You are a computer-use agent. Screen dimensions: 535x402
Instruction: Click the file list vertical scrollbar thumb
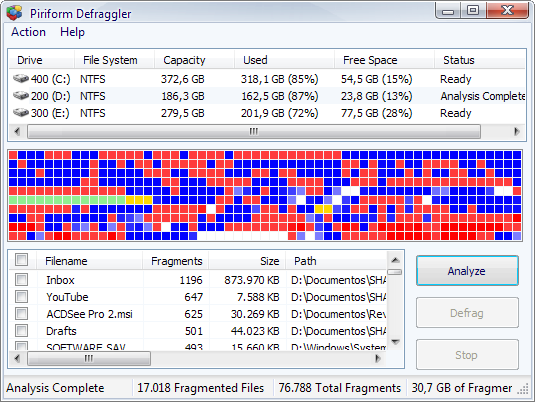(x=395, y=272)
